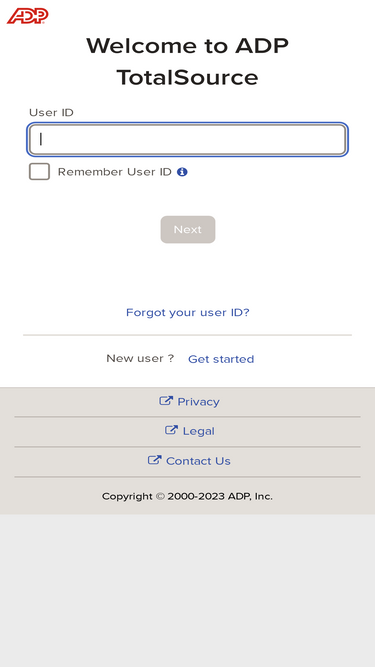Open the Forgot your user ID? link
375x667 pixels.
click(188, 313)
